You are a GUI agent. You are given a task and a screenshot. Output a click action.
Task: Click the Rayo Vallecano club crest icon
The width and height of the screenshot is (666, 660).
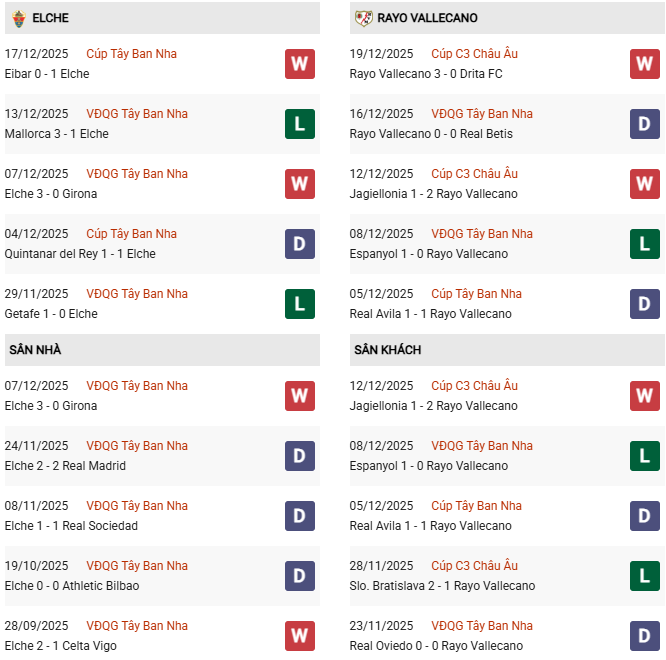363,18
